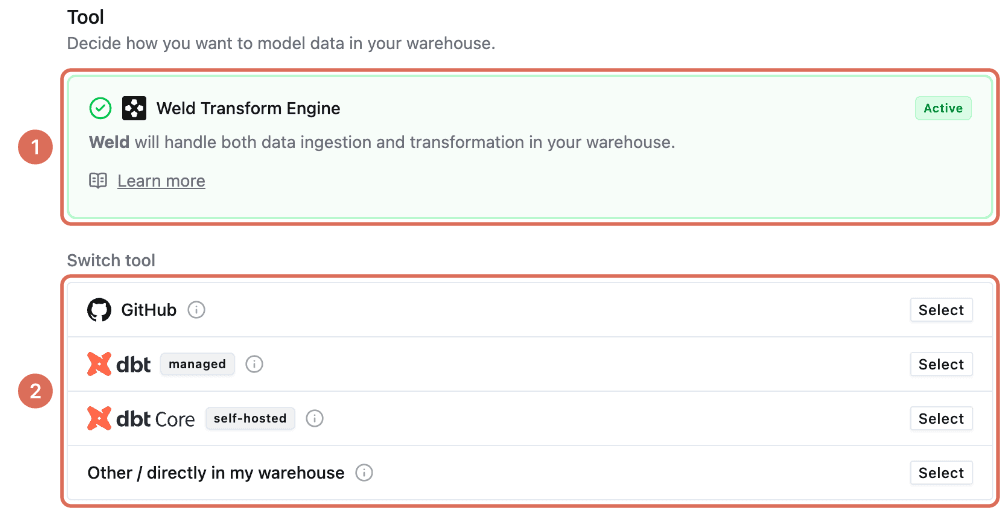Select dbt managed as the tool
This screenshot has width=1008, height=510.
pos(941,364)
